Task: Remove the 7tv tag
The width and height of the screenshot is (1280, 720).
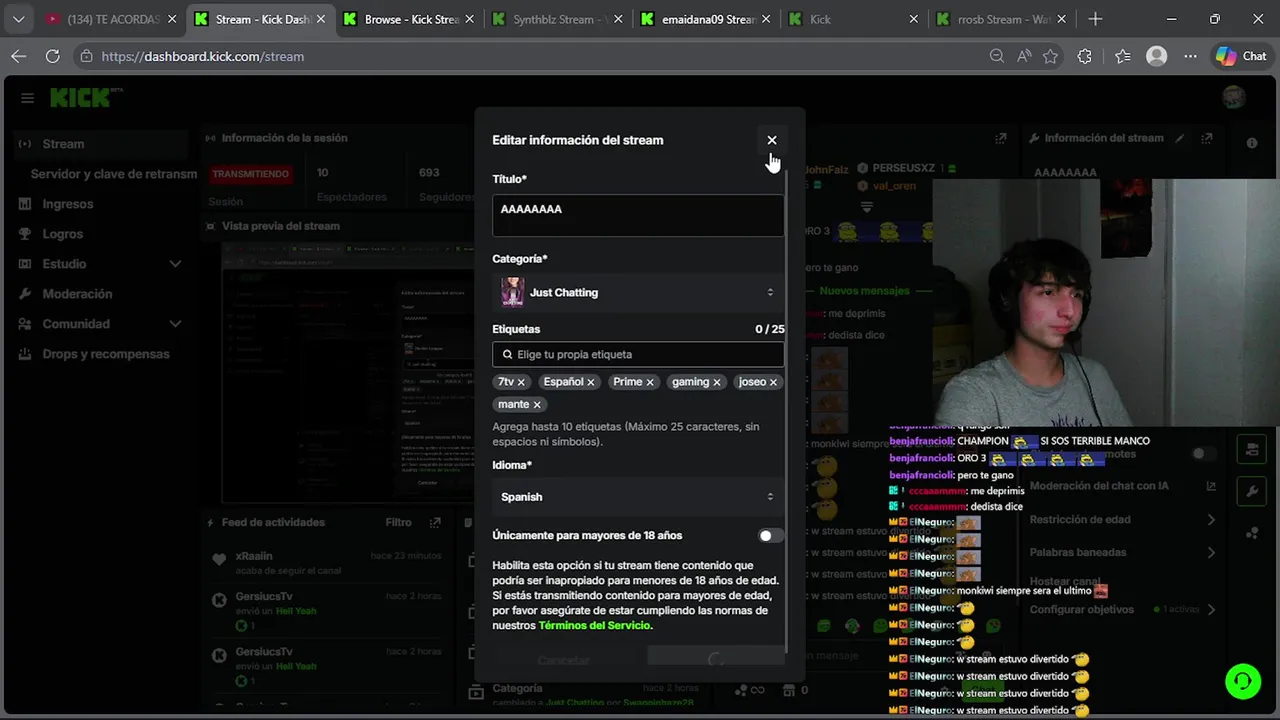Action: (x=521, y=382)
